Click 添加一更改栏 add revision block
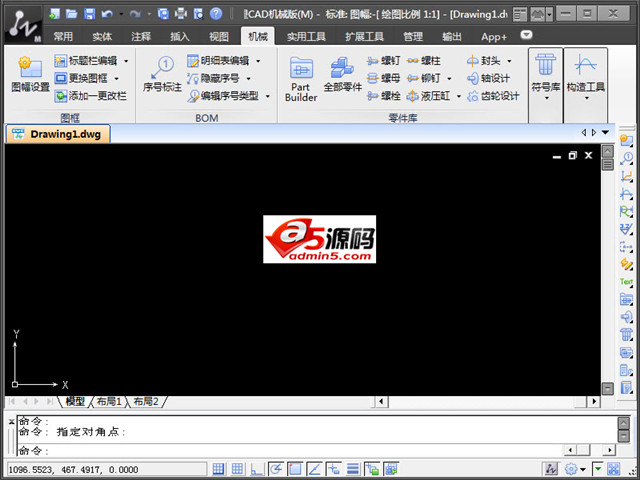The height and width of the screenshot is (480, 640). [x=91, y=96]
